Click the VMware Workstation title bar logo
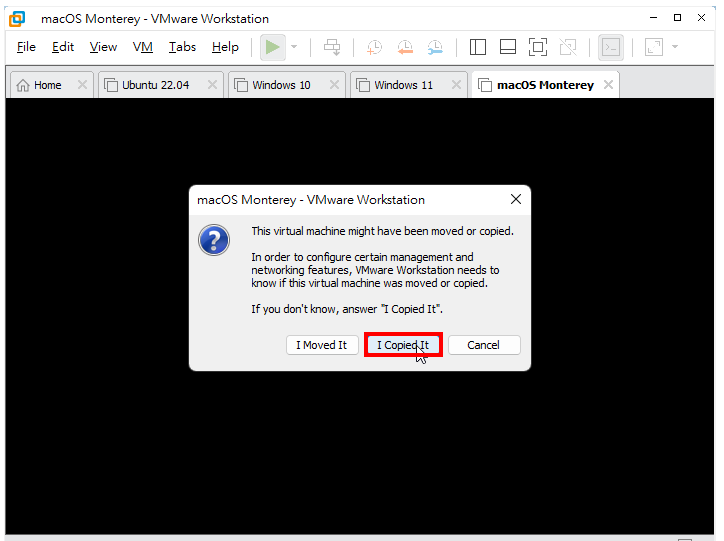Screen dimensions: 724x541 (18, 19)
